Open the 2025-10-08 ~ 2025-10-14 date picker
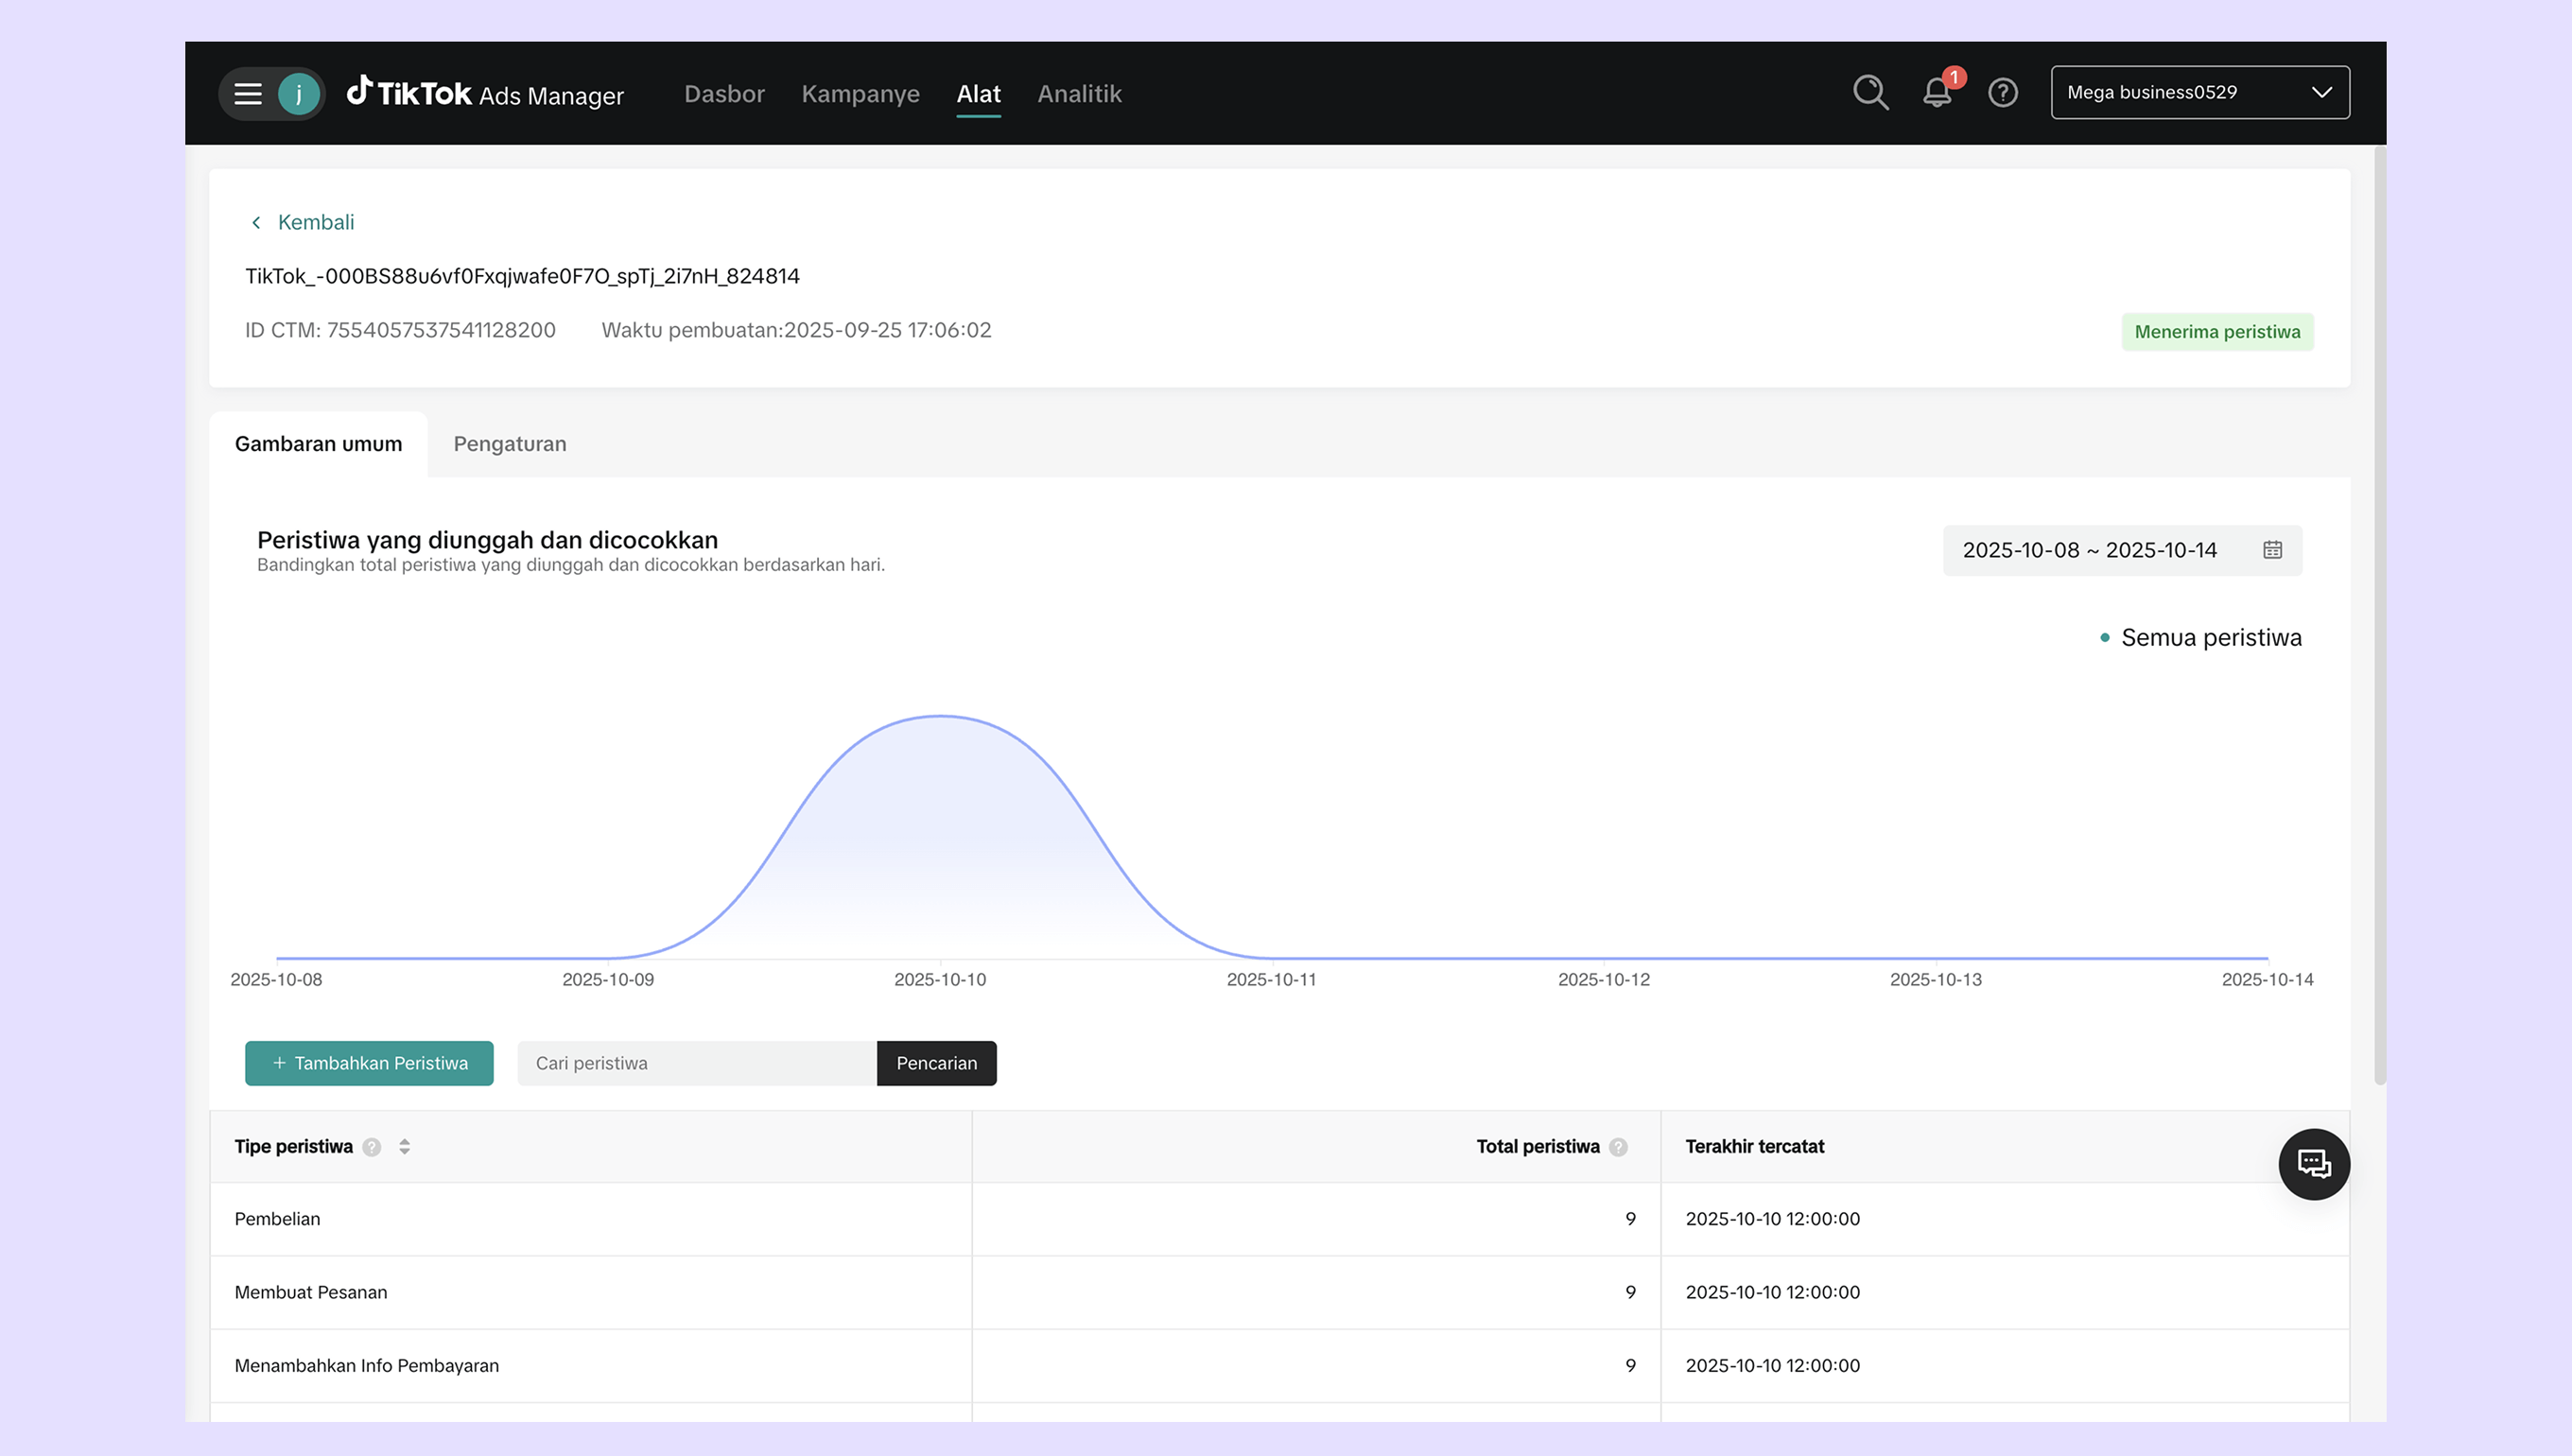Image resolution: width=2572 pixels, height=1456 pixels. (2089, 550)
